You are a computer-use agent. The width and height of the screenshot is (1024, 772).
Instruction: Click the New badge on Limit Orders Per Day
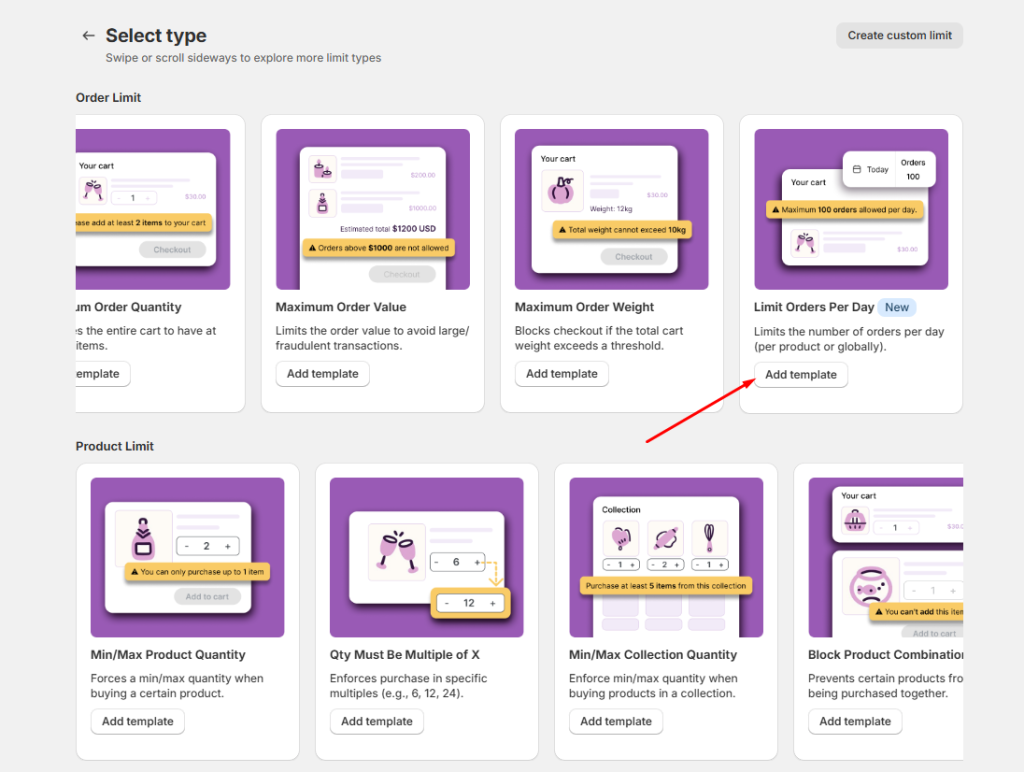click(897, 308)
